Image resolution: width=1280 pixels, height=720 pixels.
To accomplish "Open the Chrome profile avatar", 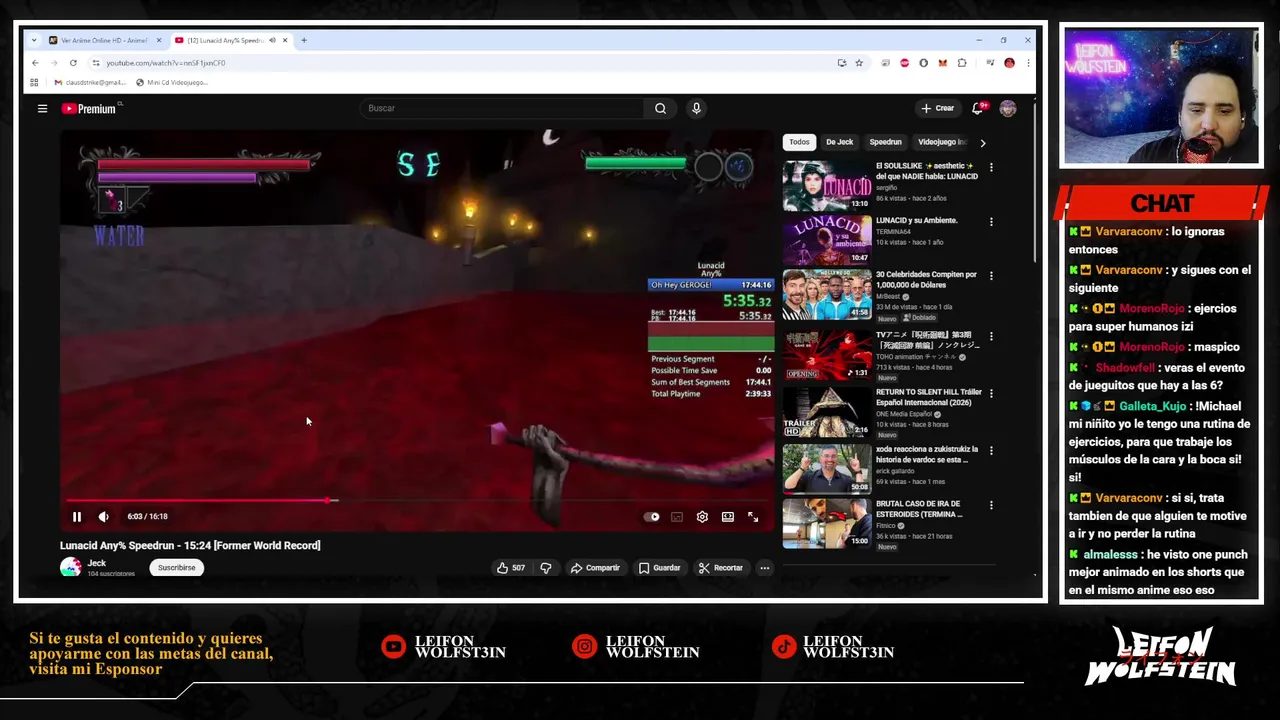I will 1009,62.
